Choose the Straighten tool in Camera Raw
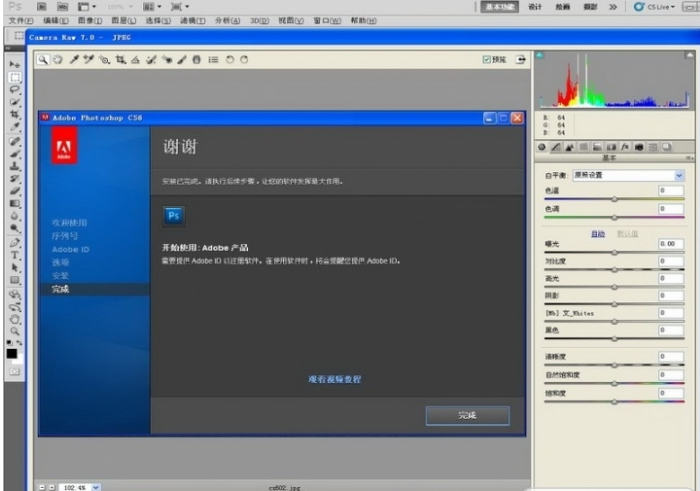700x491 pixels. coord(135,59)
